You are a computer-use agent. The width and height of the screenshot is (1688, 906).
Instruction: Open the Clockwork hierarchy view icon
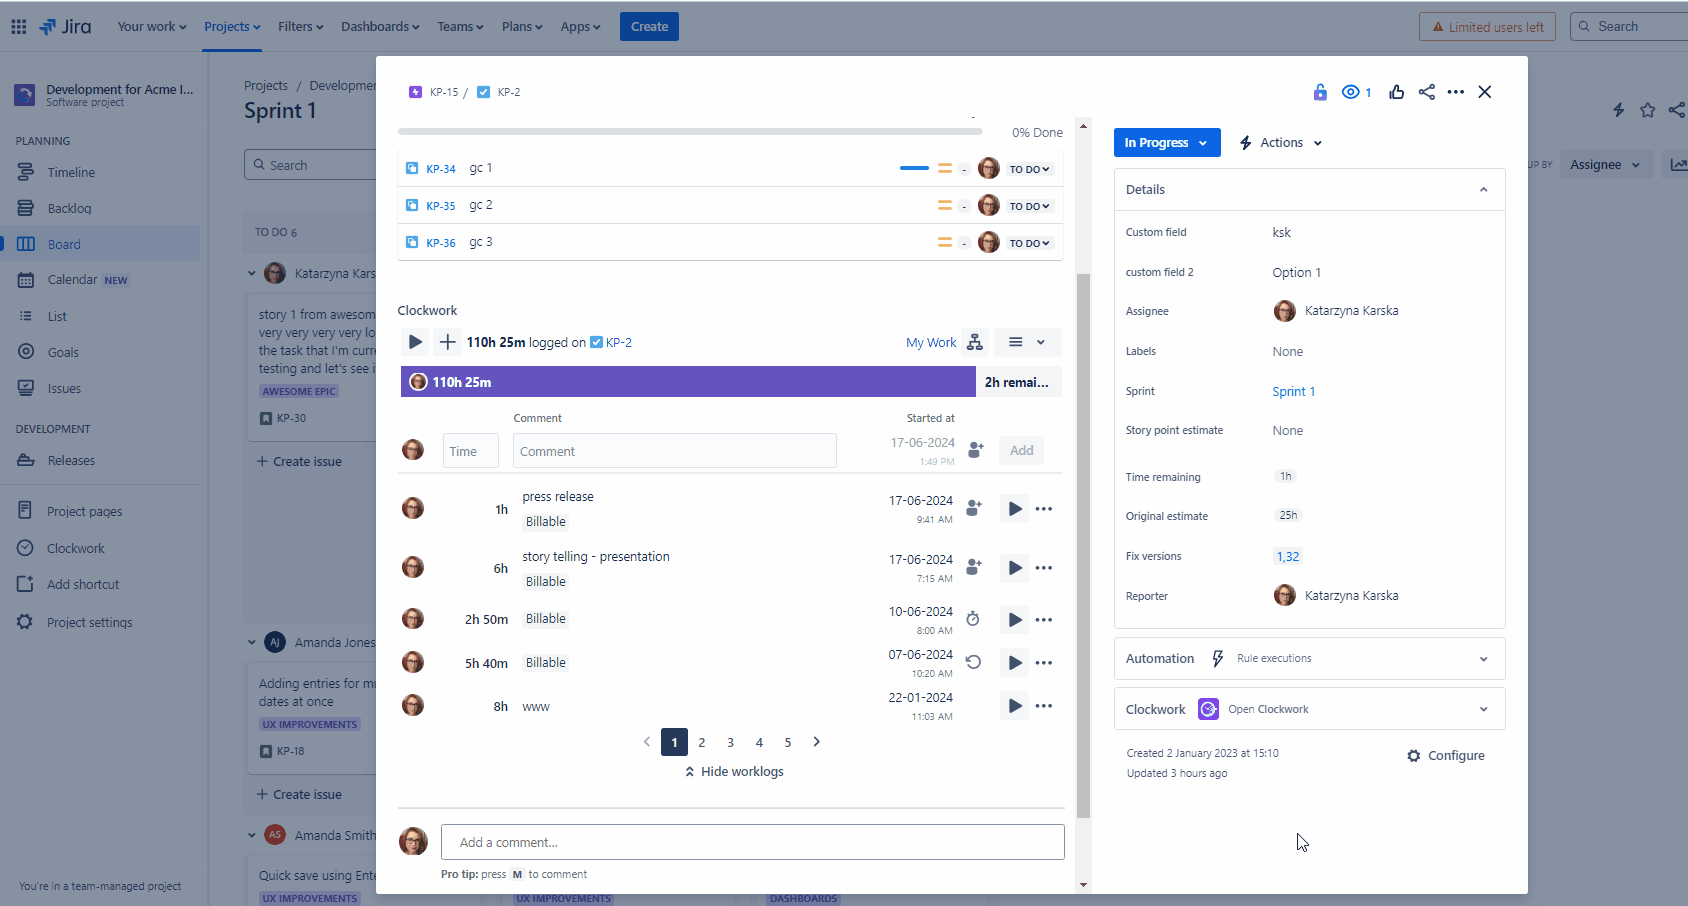pos(975,342)
